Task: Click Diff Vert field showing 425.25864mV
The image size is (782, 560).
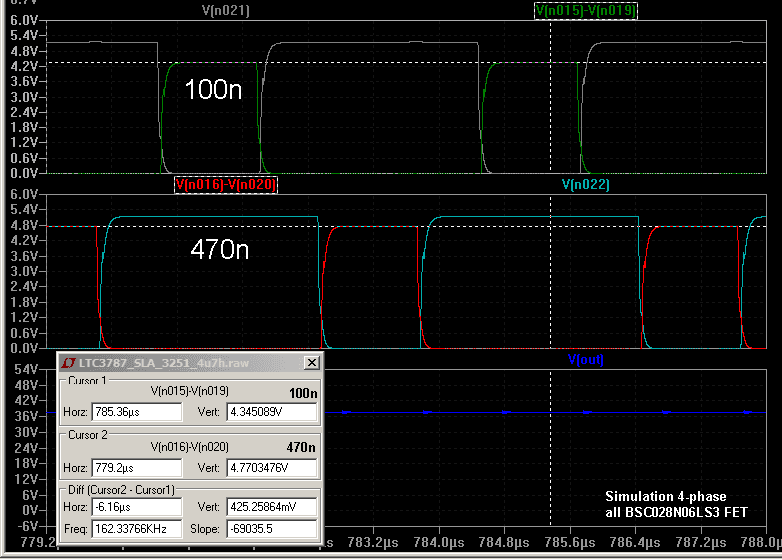Action: 271,508
